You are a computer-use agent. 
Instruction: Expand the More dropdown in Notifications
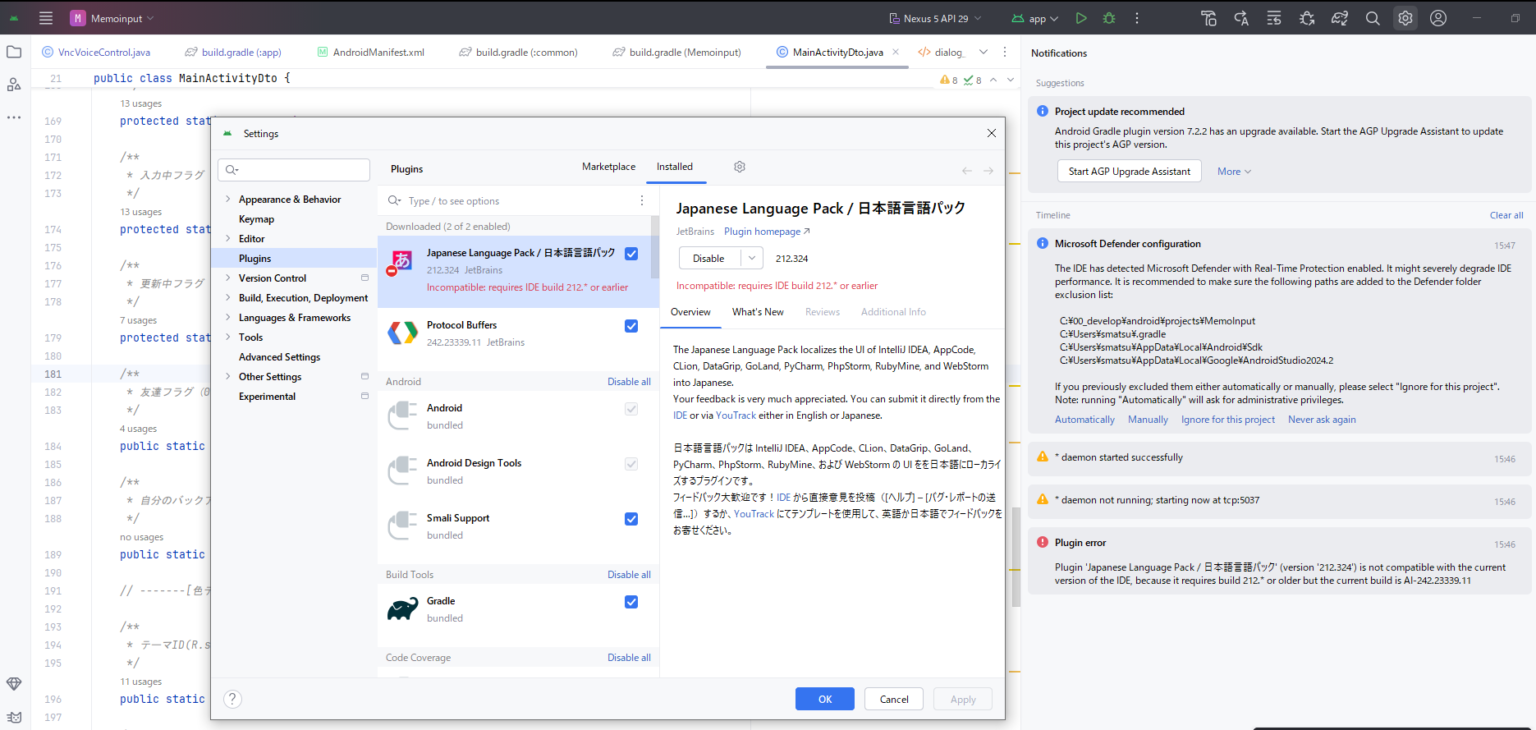(1234, 172)
